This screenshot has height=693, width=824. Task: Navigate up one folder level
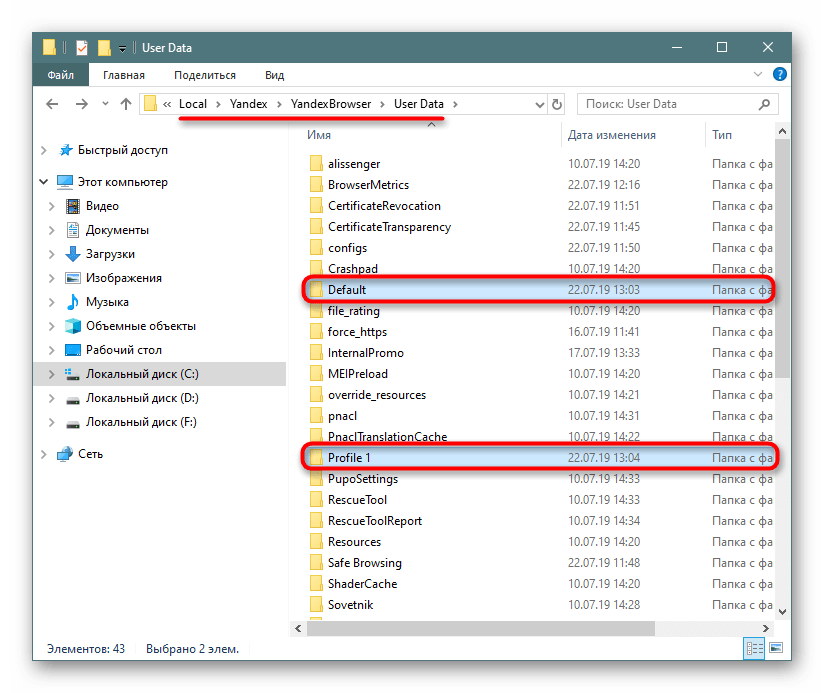coord(126,103)
